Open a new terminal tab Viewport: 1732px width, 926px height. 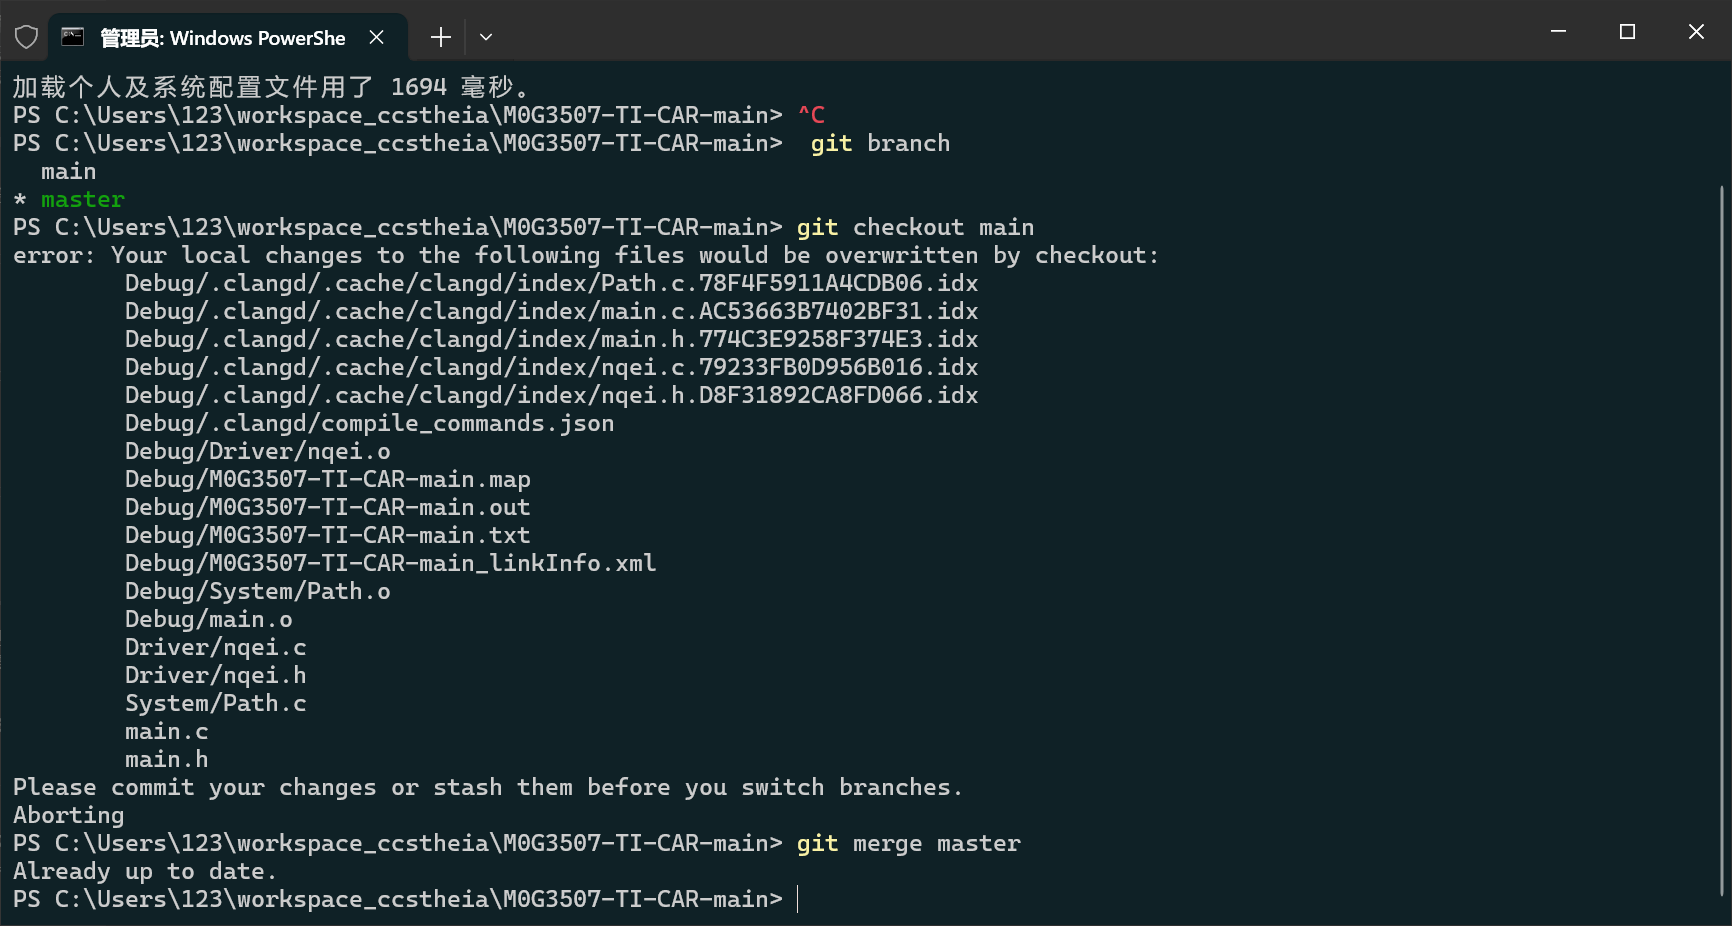pyautogui.click(x=440, y=38)
